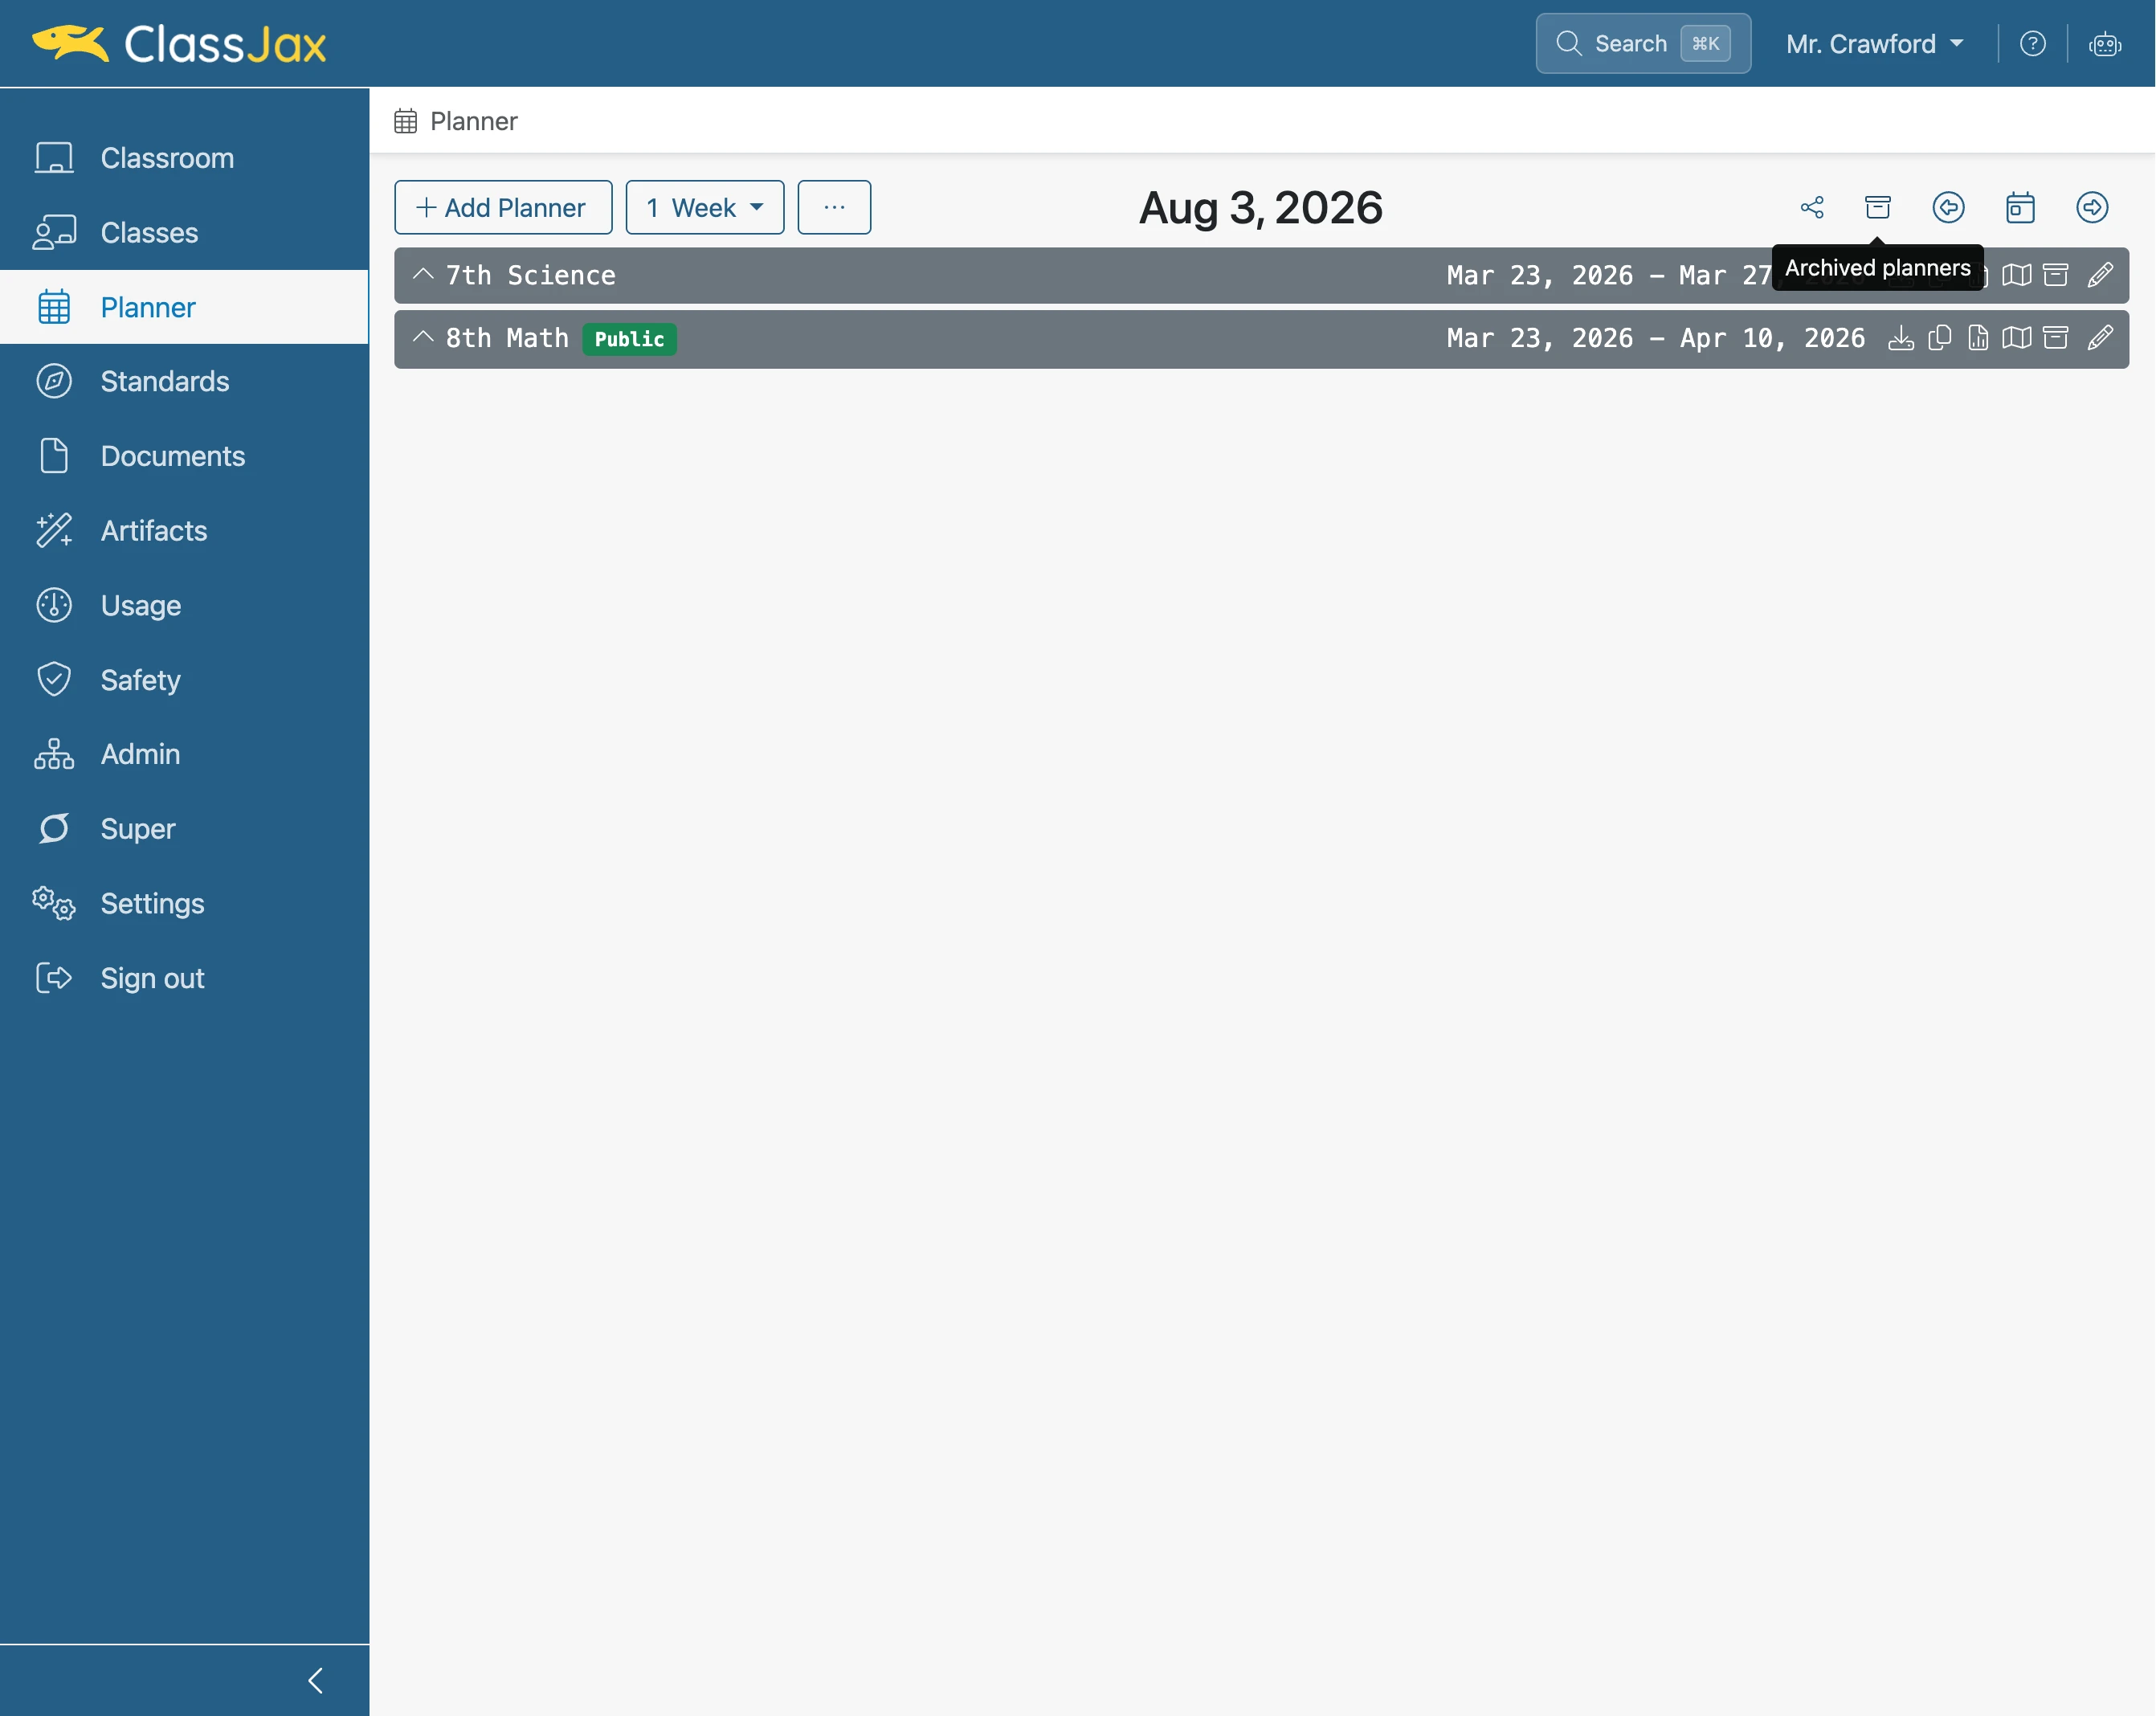Viewport: 2156px width, 1716px height.
Task: Go to Standards in the sidebar
Action: pos(184,382)
